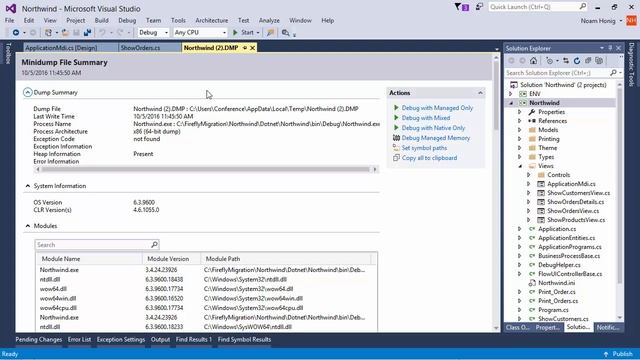The height and width of the screenshot is (360, 640).
Task: Click Set symbol paths link
Action: pyautogui.click(x=424, y=148)
